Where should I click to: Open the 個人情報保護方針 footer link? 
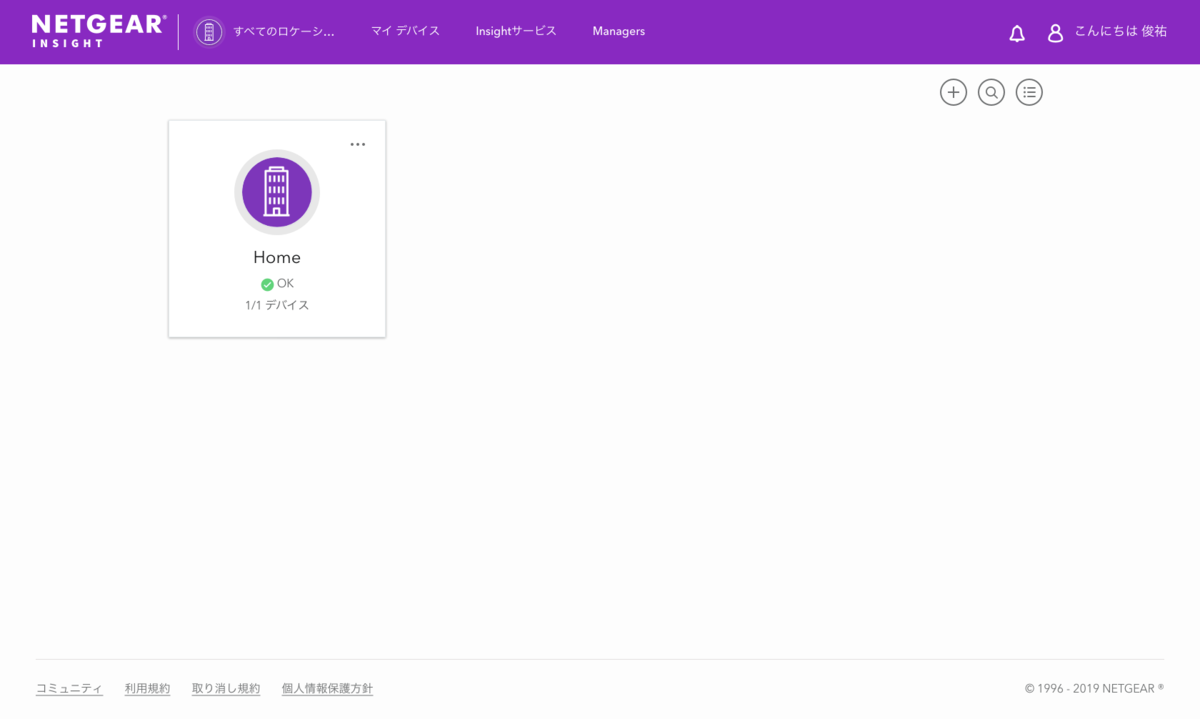click(327, 688)
